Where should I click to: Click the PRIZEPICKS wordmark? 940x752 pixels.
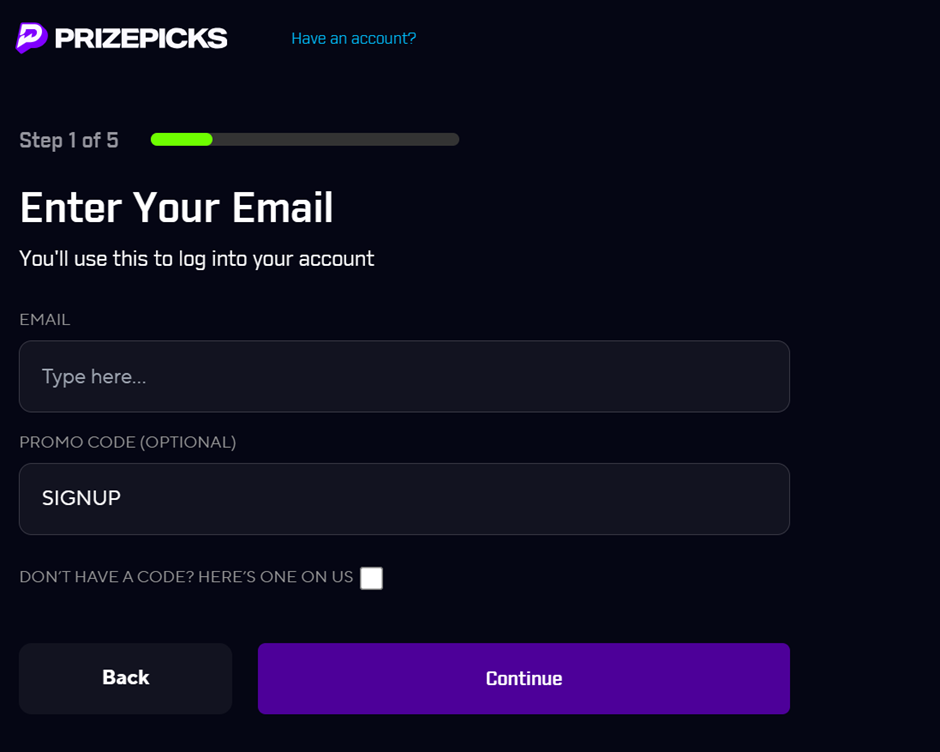(143, 38)
